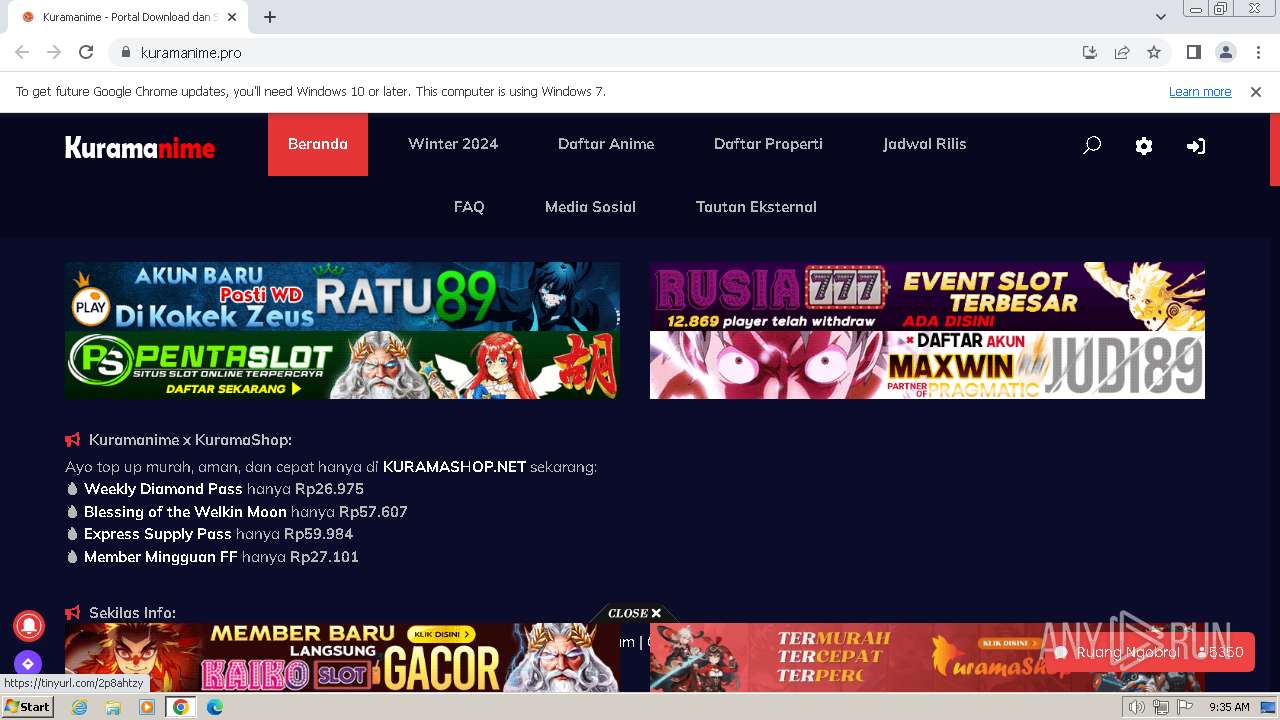Click the Chrome taskbar icon
Image resolution: width=1280 pixels, height=720 pixels.
(181, 707)
